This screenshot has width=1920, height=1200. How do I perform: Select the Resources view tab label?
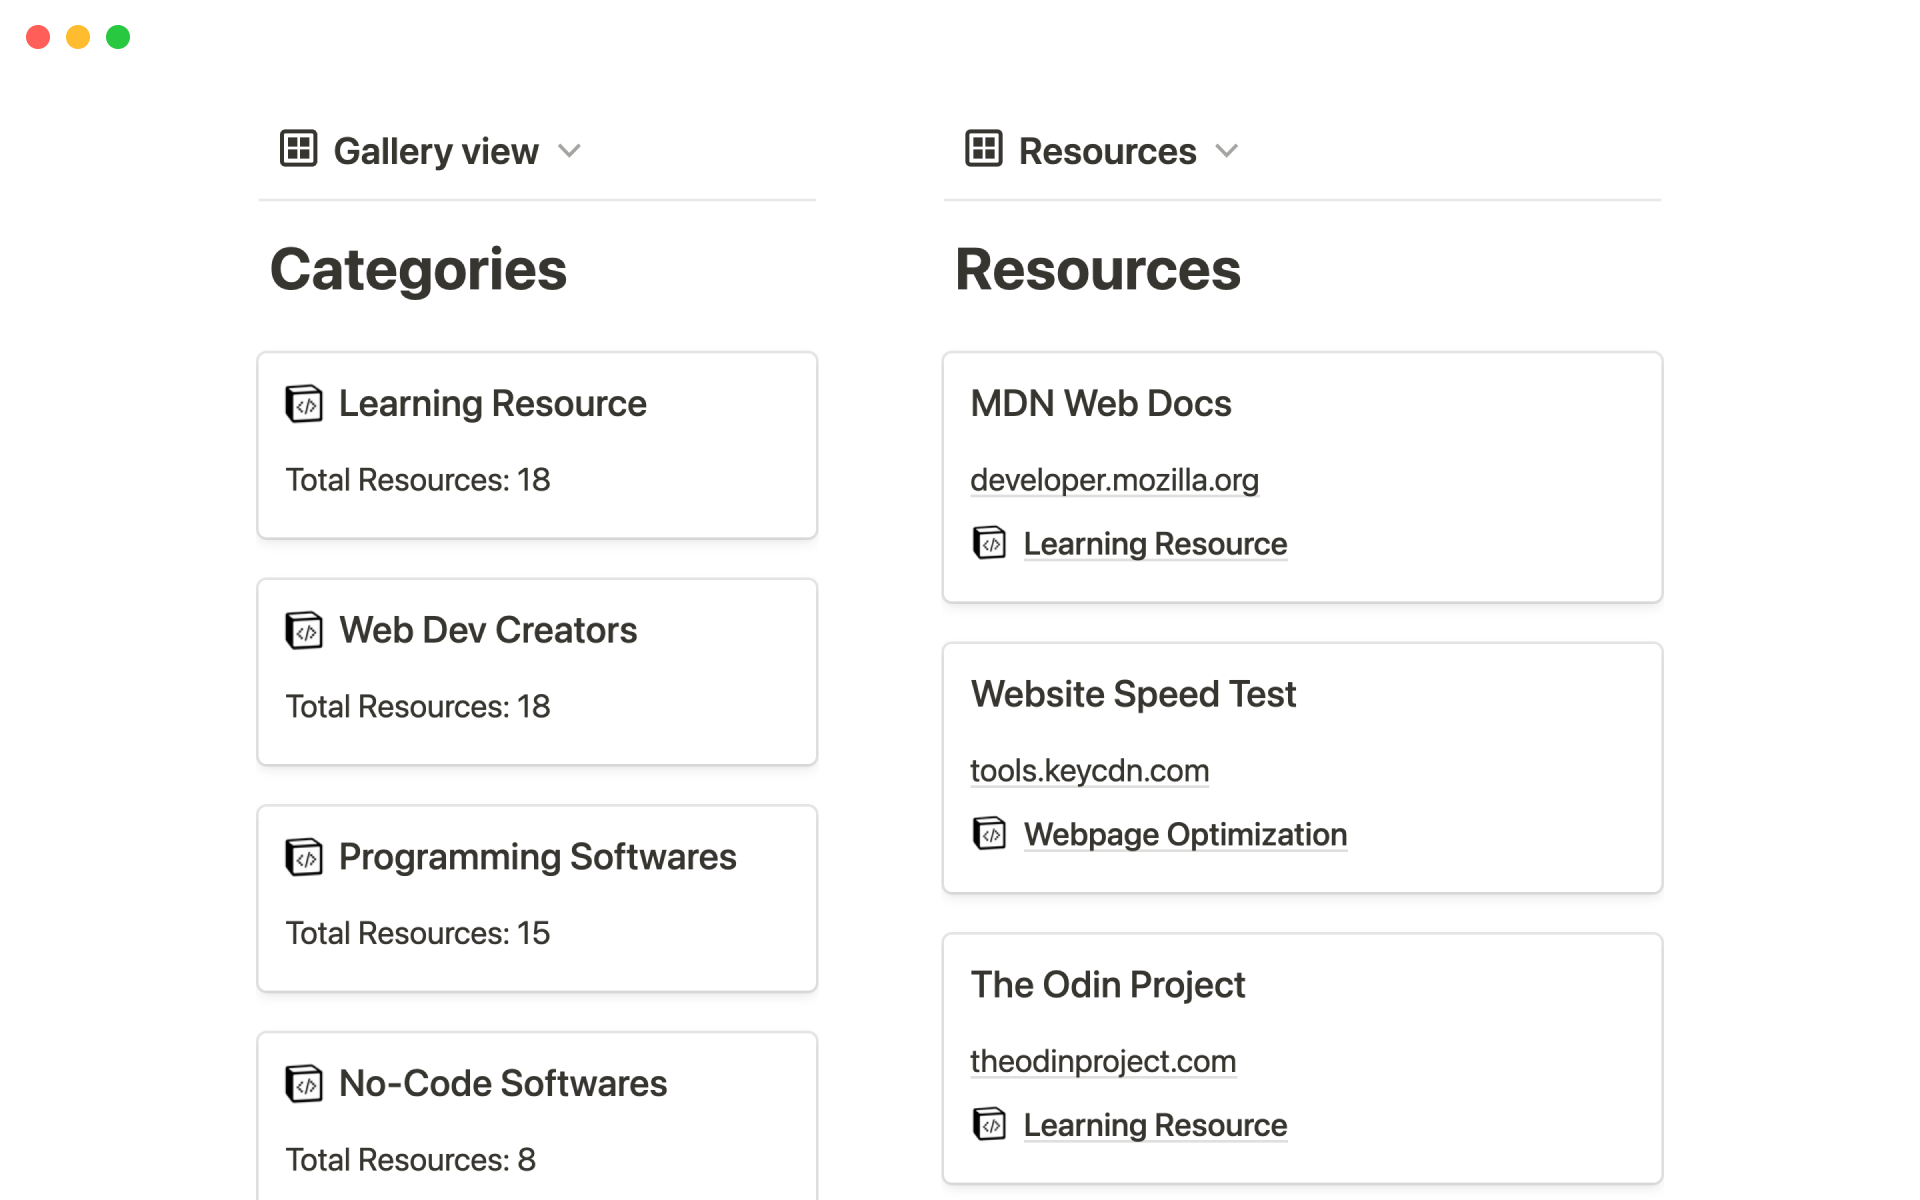pyautogui.click(x=1107, y=151)
